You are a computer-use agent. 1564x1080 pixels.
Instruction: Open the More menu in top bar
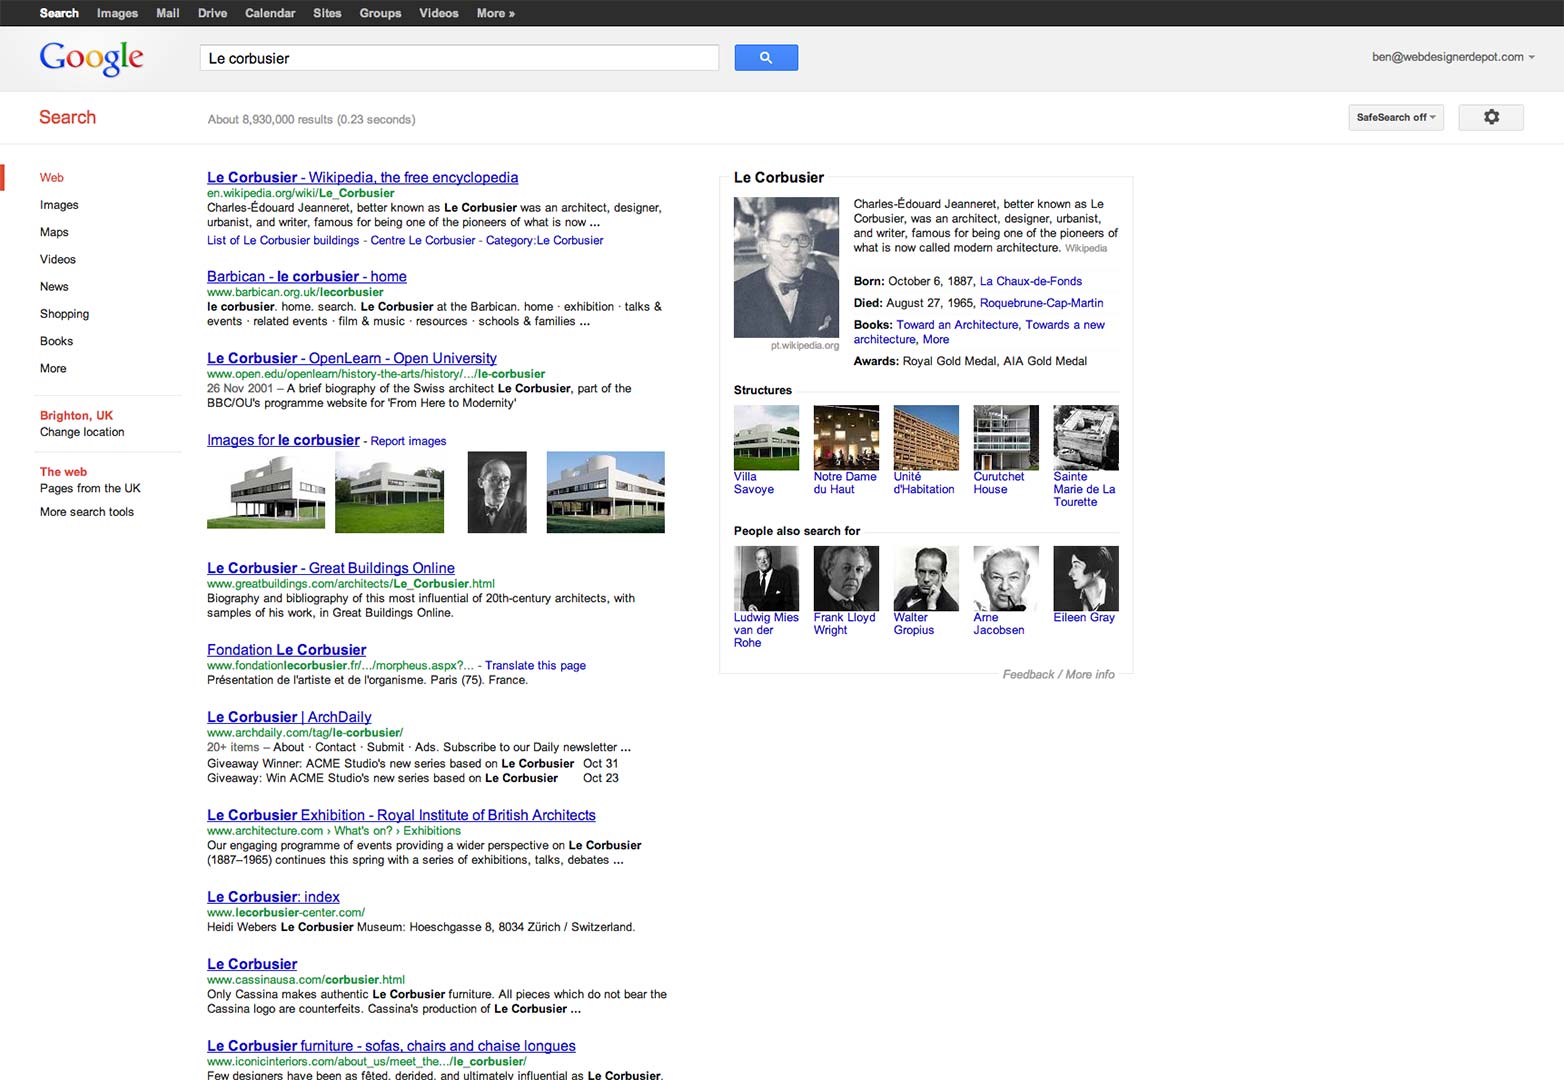(495, 13)
